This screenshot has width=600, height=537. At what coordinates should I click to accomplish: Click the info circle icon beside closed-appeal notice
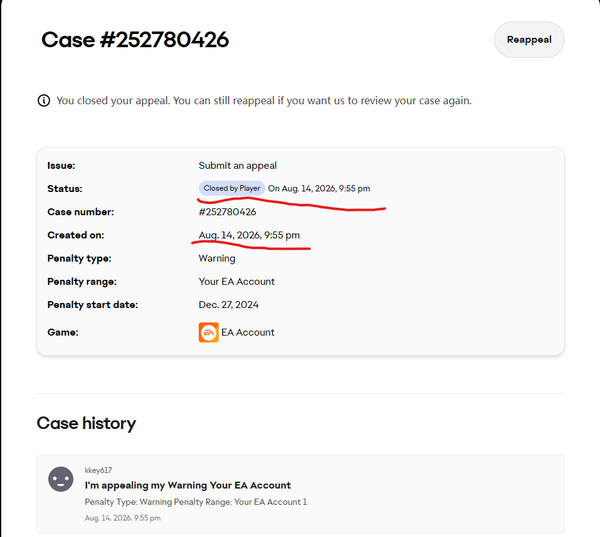[44, 101]
